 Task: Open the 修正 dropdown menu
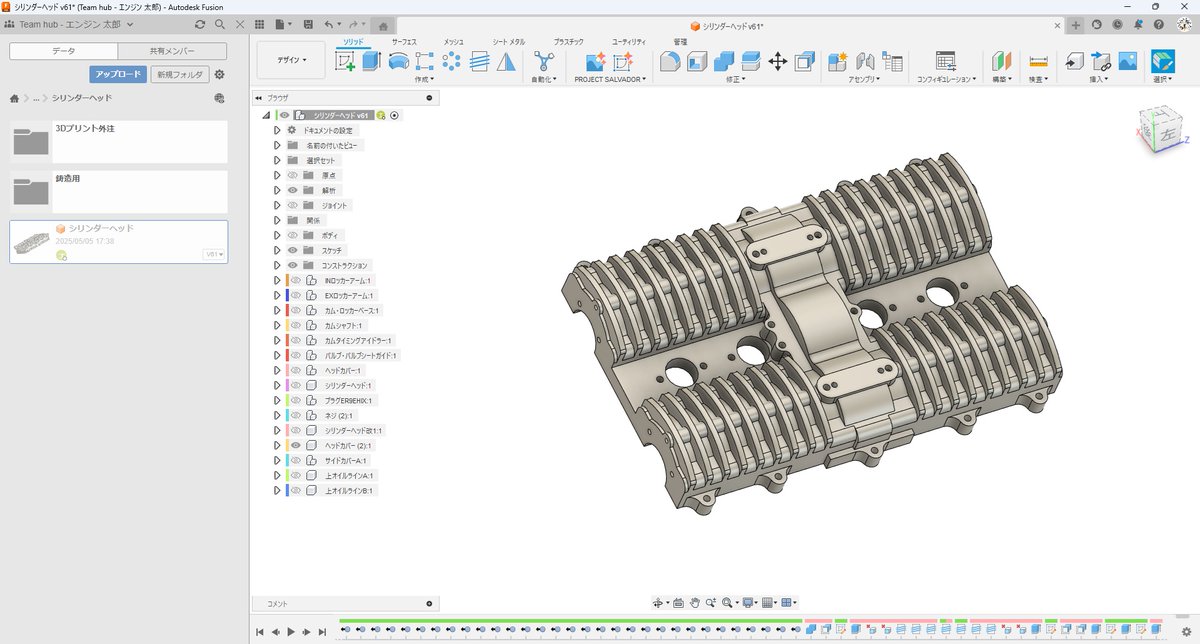(736, 78)
